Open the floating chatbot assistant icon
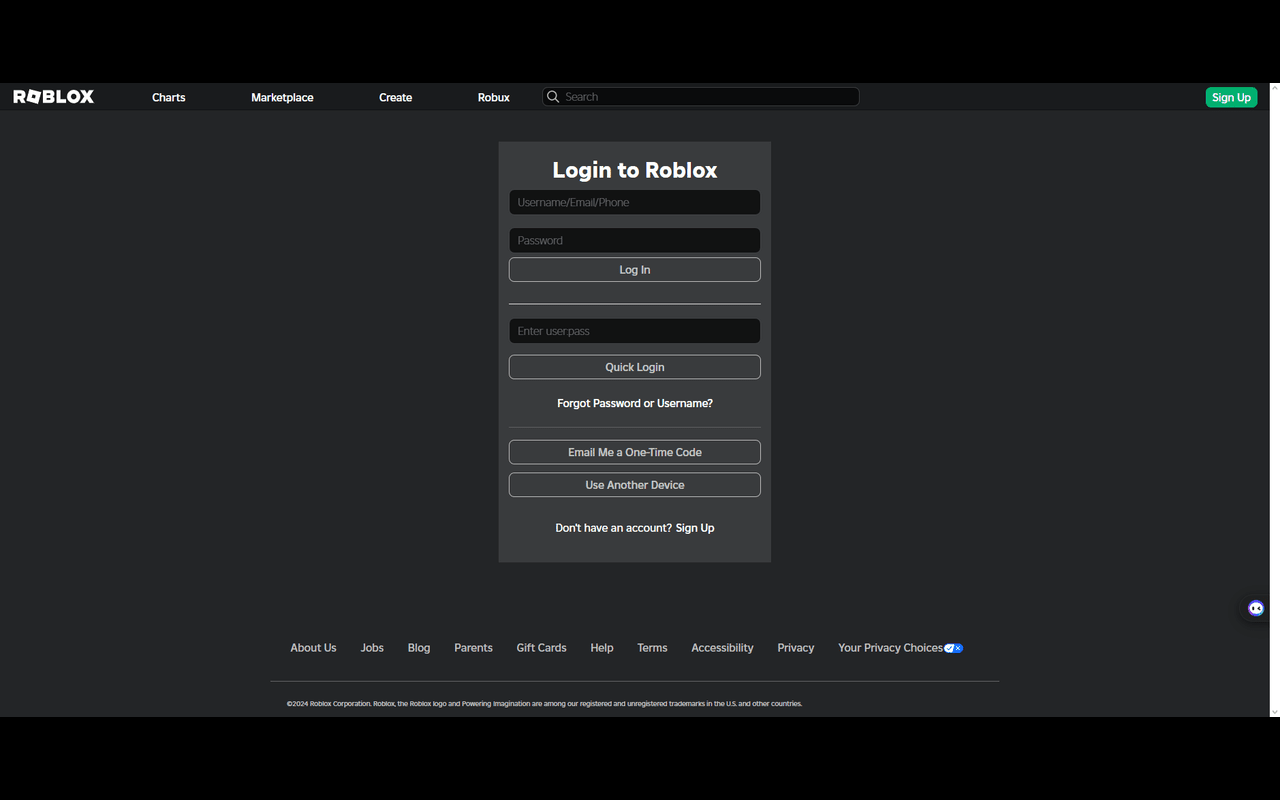Viewport: 1280px width, 800px height. (x=1256, y=608)
